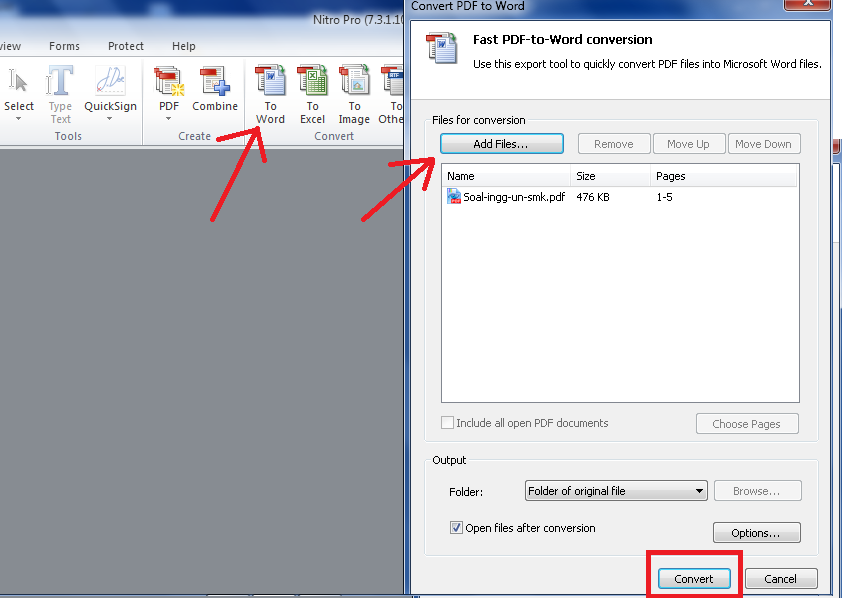Close the Convert PDF to Word dialog

click(x=807, y=3)
